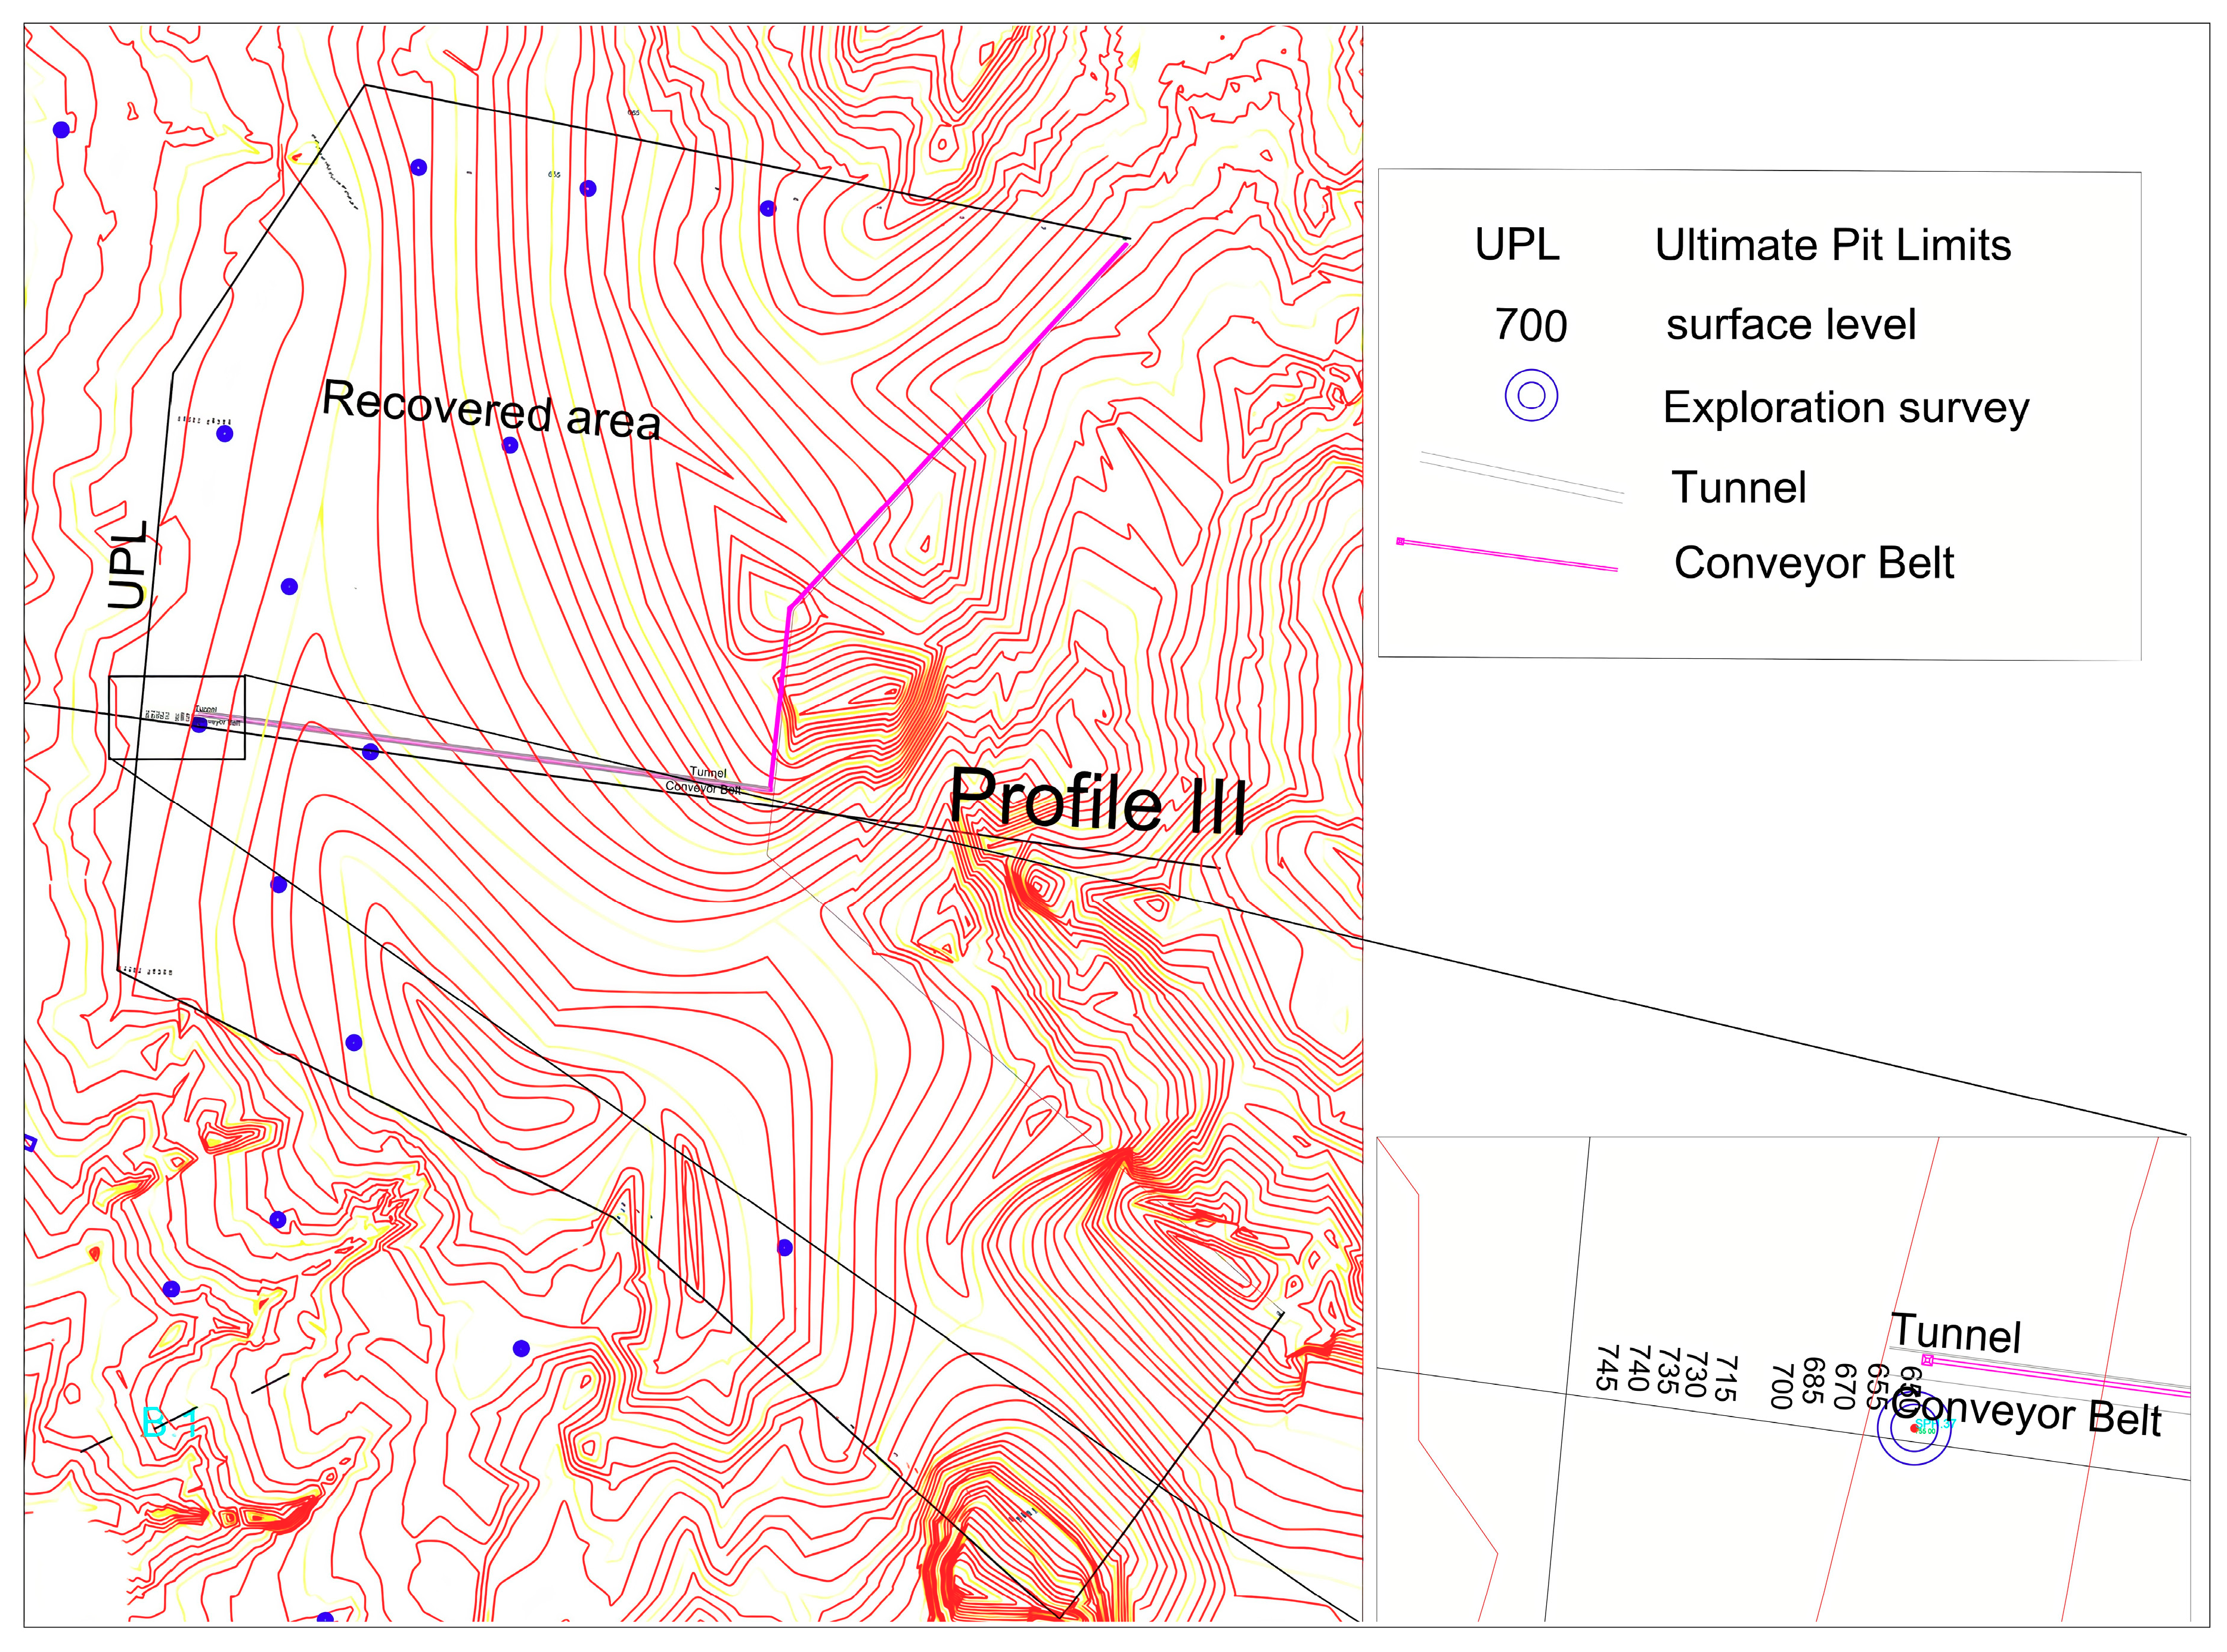Click the conveyor belt bend point on map
2227x1652 pixels.
point(789,606)
